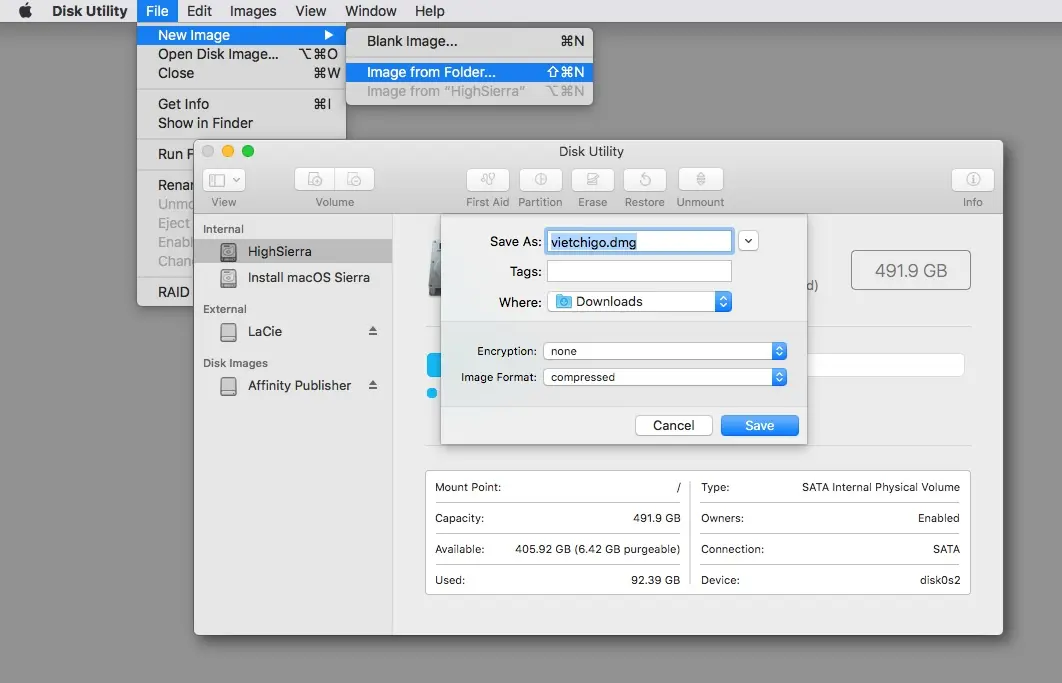Open the Encryption dropdown

click(x=665, y=351)
